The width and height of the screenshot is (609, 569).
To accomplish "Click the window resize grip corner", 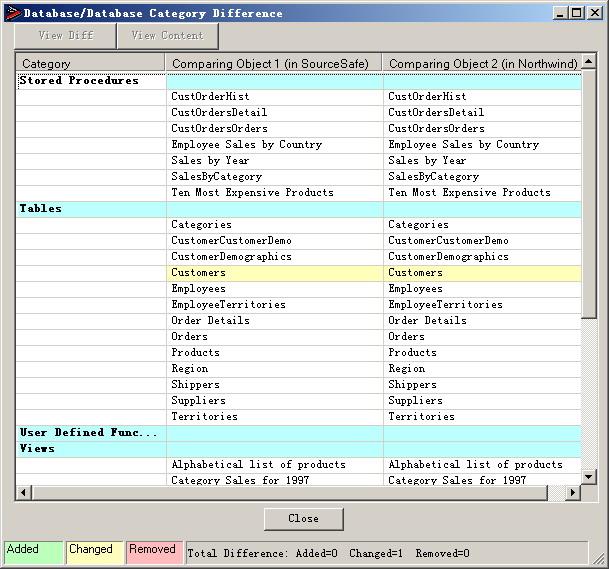I will 598,558.
